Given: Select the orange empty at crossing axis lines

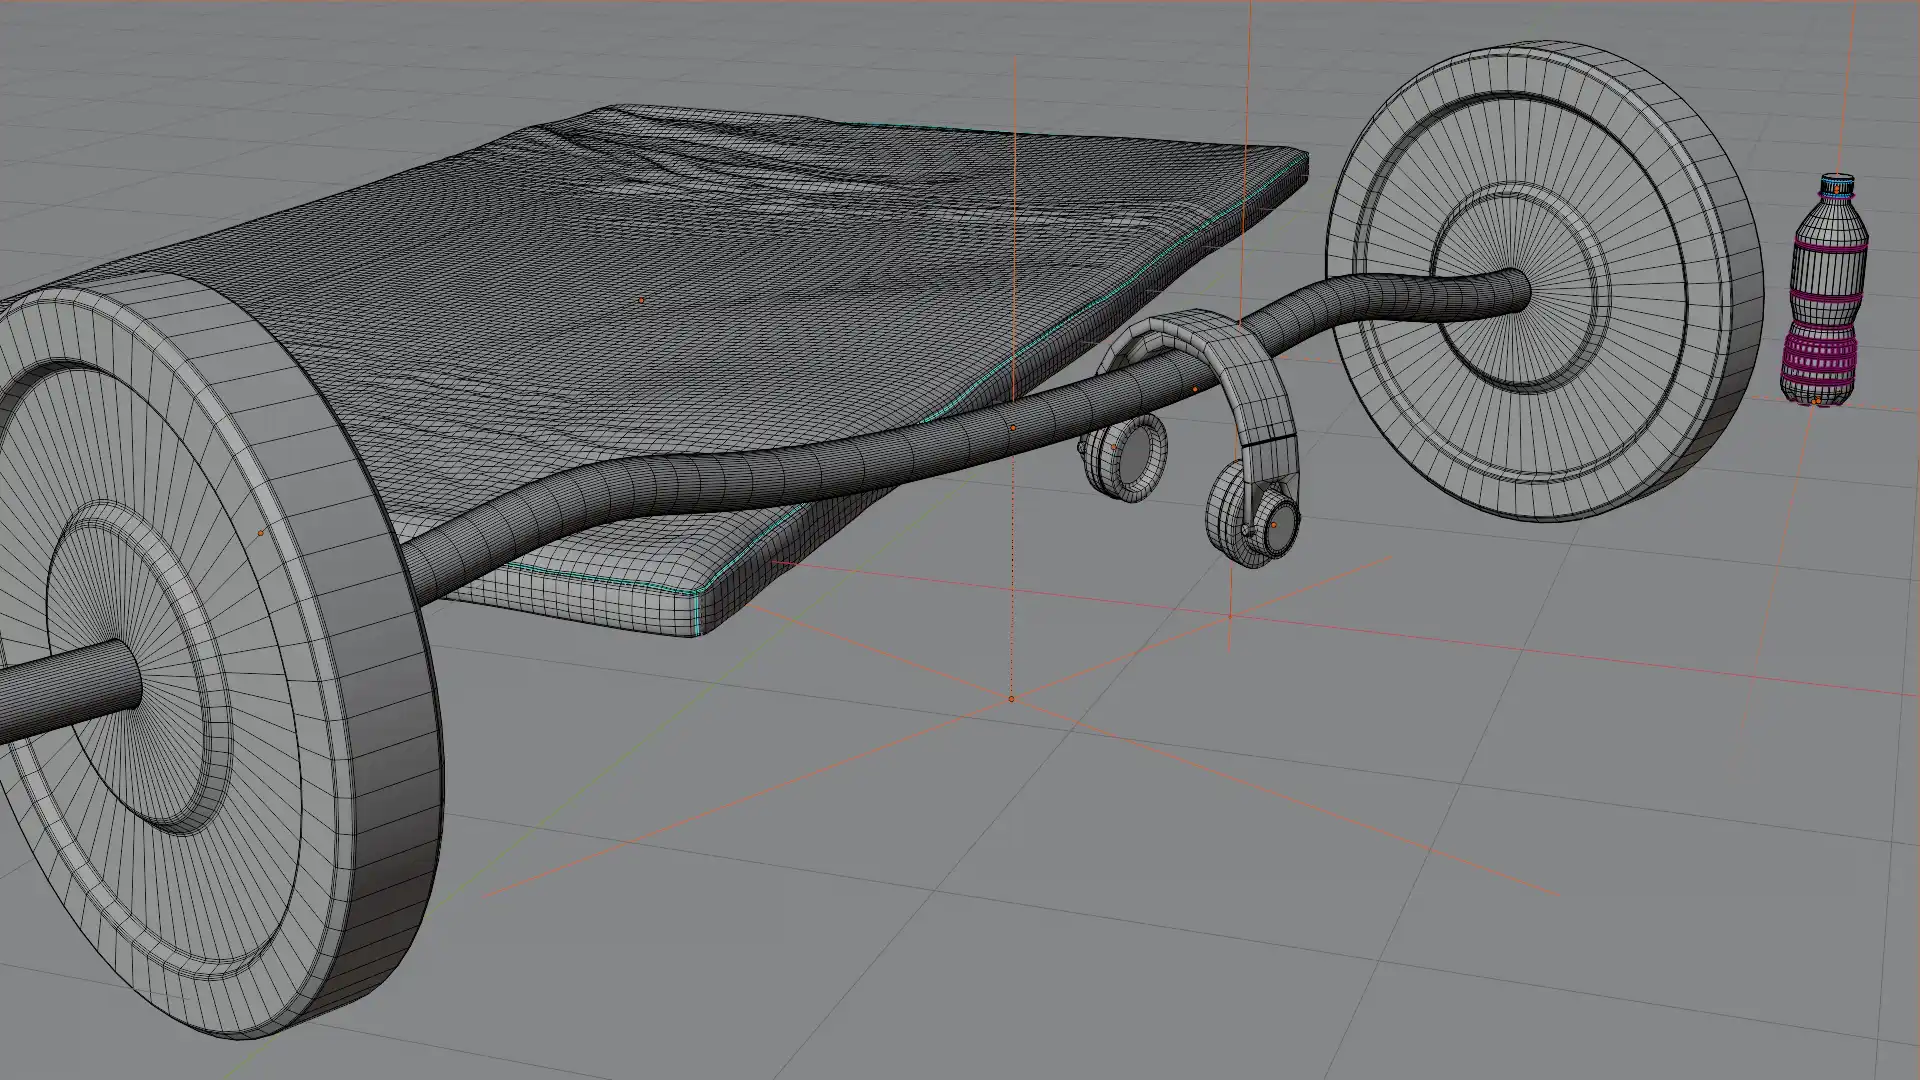Looking at the screenshot, I should point(1011,699).
